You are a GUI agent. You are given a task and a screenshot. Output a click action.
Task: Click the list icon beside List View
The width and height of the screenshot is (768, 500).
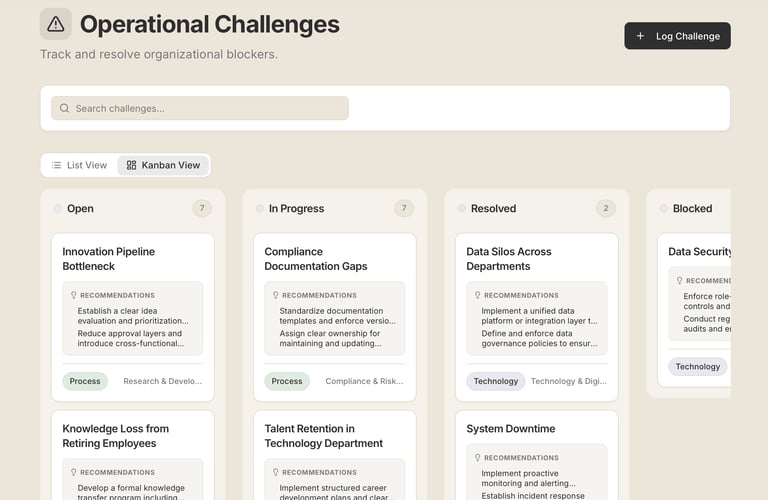pos(57,165)
